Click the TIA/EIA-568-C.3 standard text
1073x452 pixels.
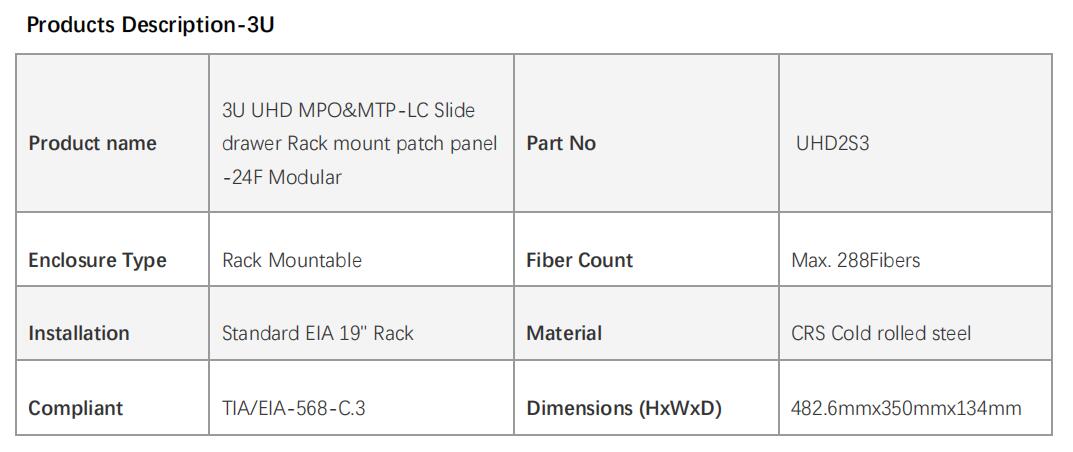294,408
